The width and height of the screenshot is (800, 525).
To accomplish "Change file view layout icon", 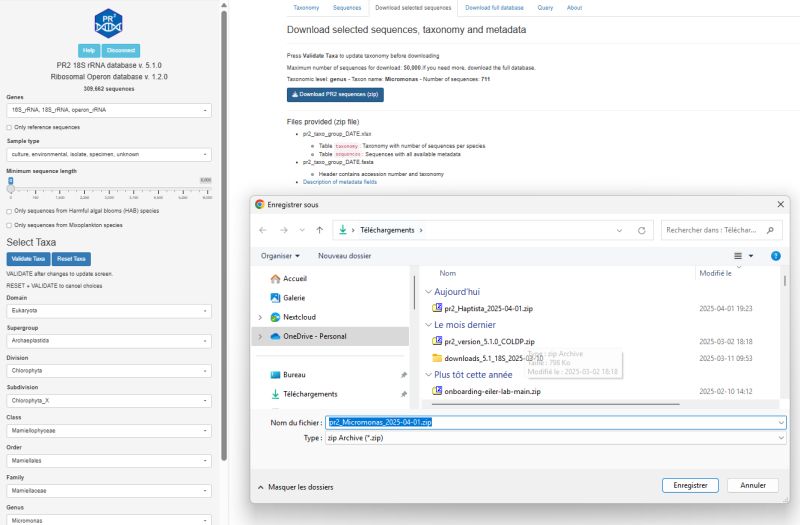I will pyautogui.click(x=738, y=256).
